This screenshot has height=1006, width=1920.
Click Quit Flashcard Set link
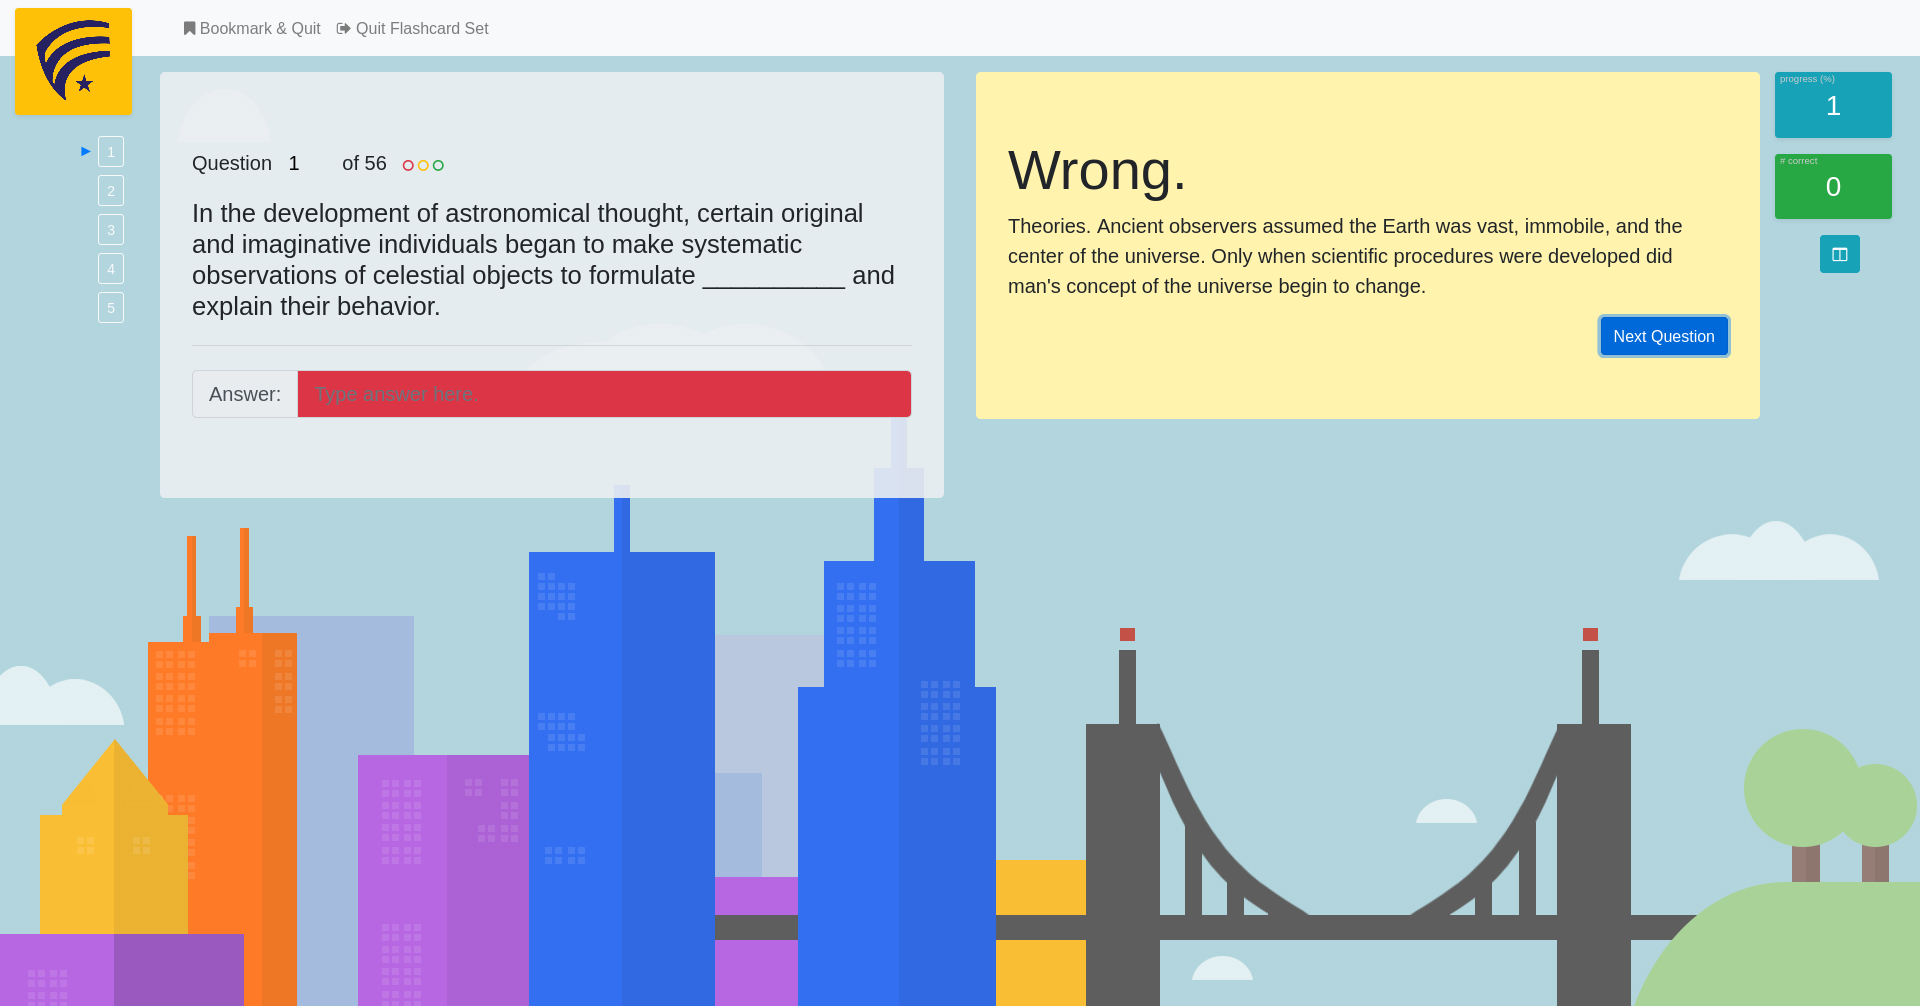coord(413,29)
